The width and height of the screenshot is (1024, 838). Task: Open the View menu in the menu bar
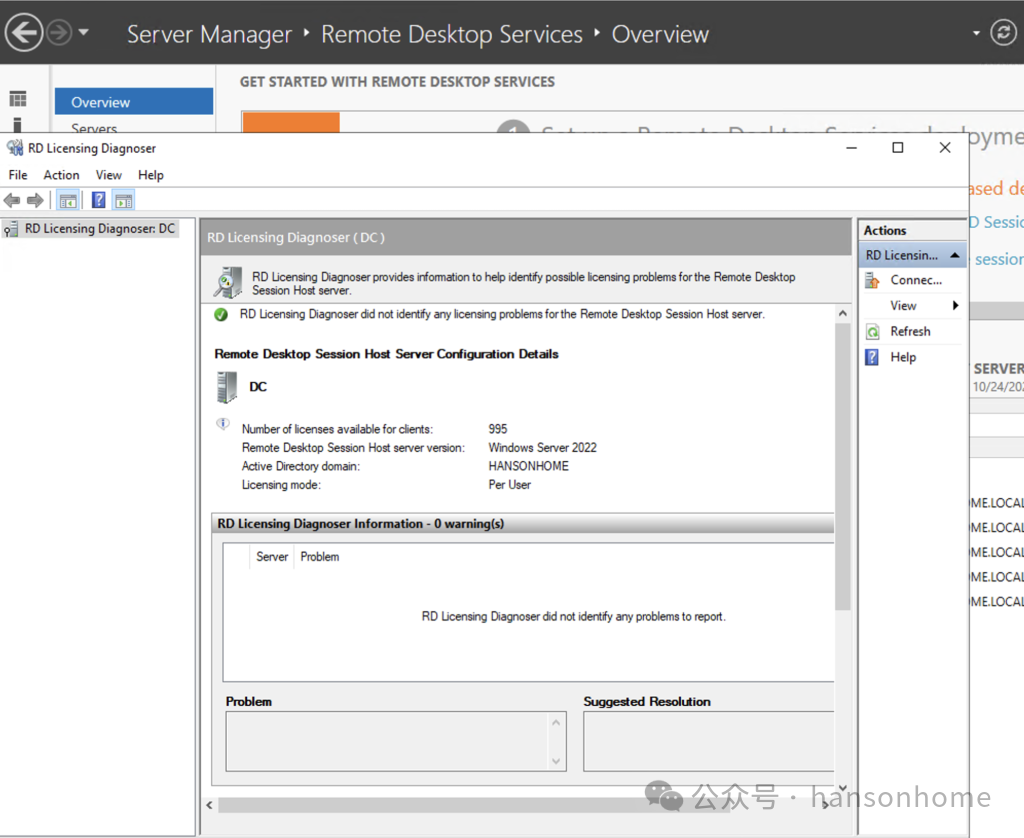[x=109, y=175]
